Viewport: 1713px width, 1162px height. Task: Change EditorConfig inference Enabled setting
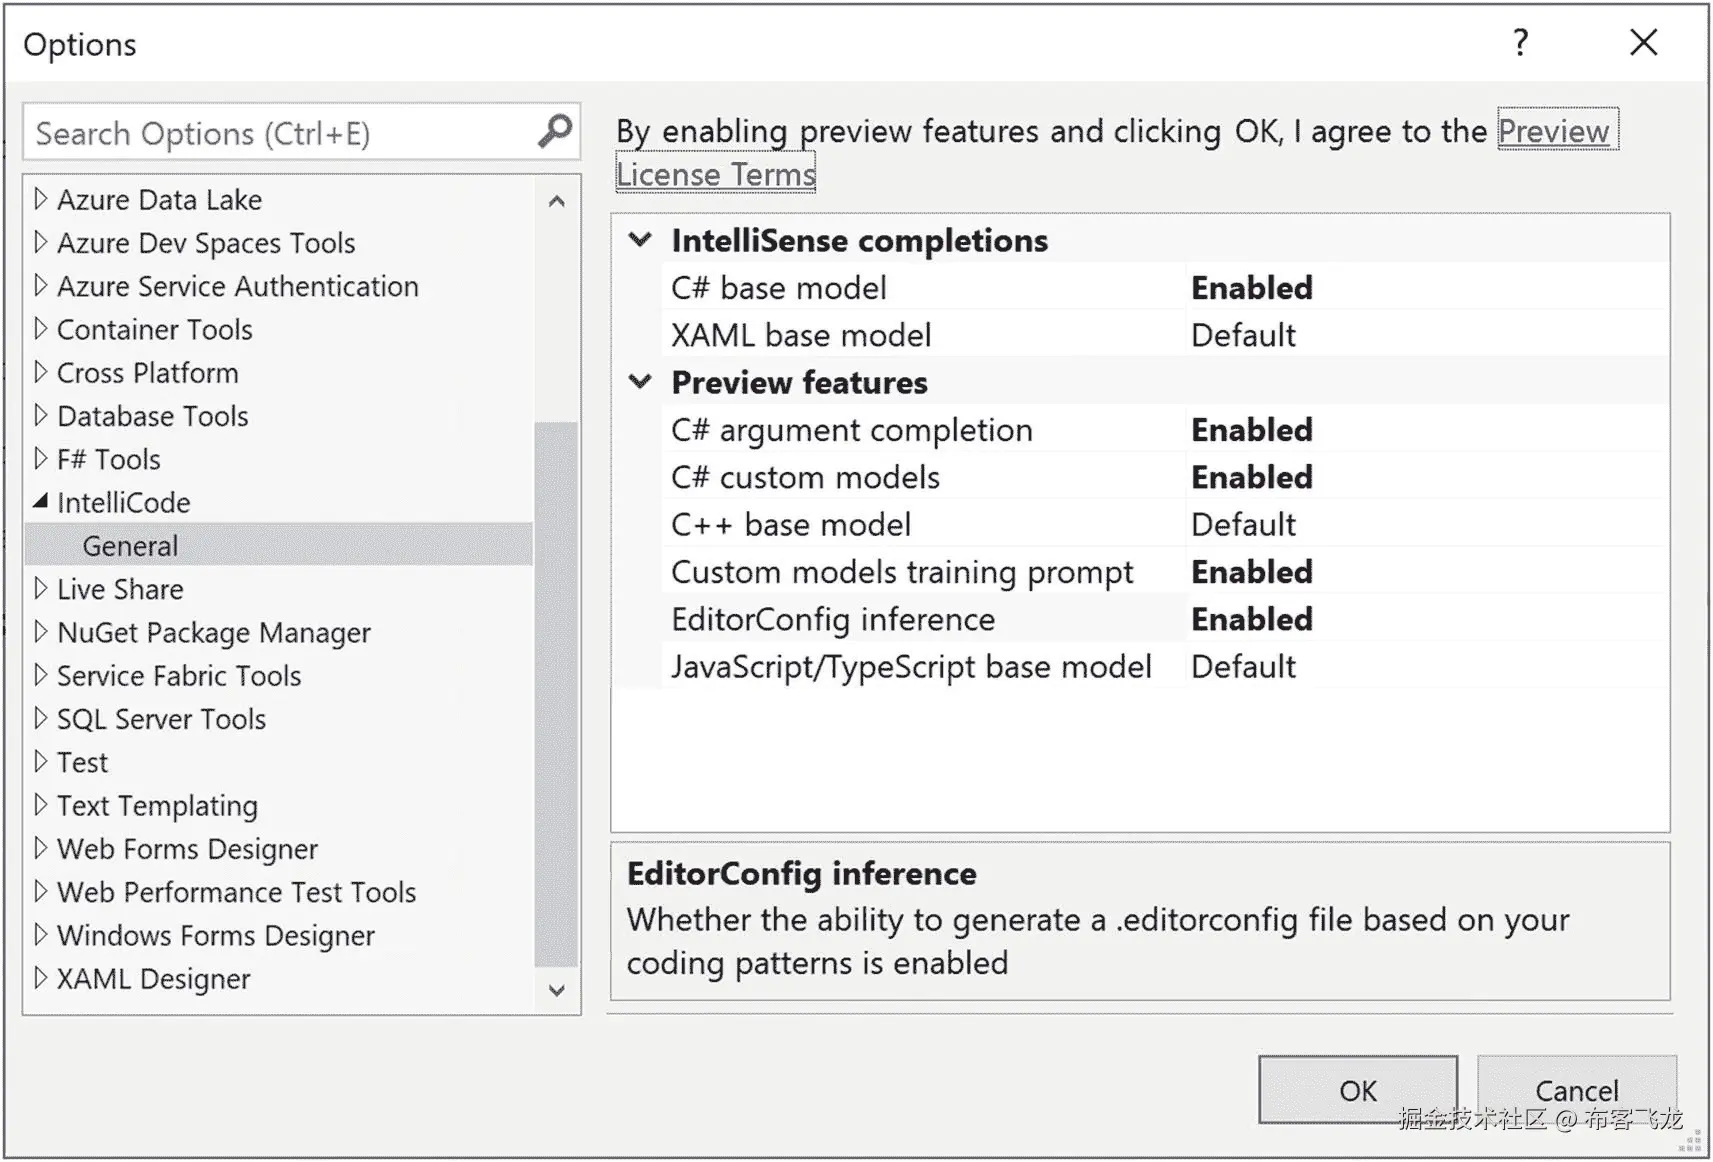pyautogui.click(x=1251, y=619)
